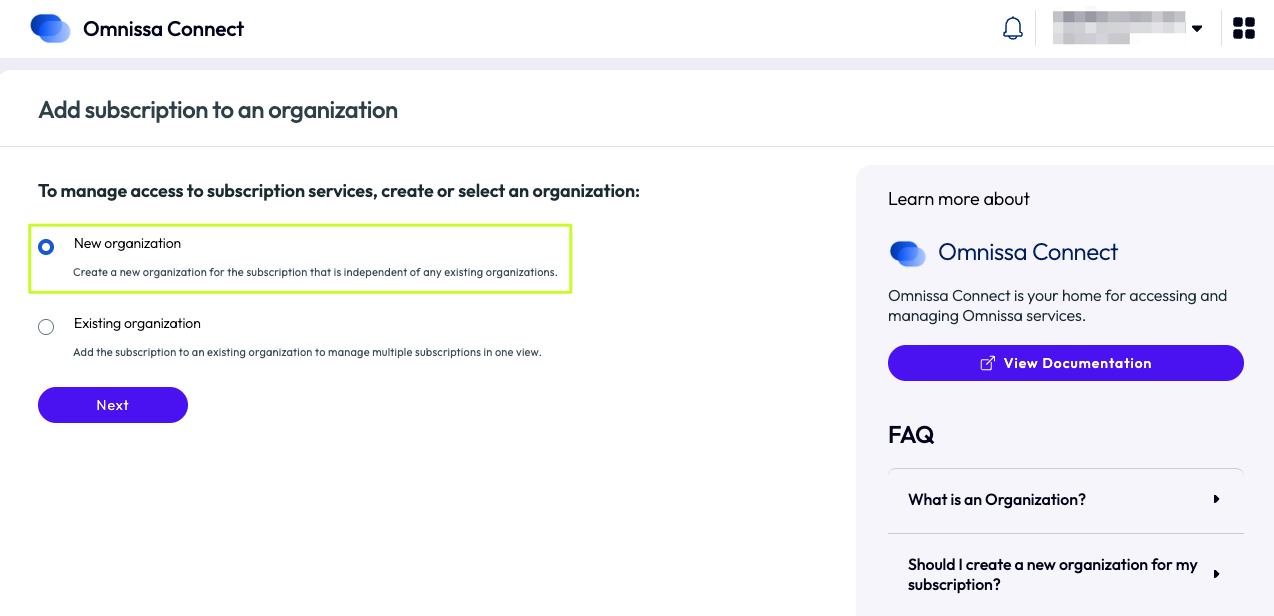
Task: Expand the 'What is an Organization?' FAQ
Action: click(x=996, y=499)
